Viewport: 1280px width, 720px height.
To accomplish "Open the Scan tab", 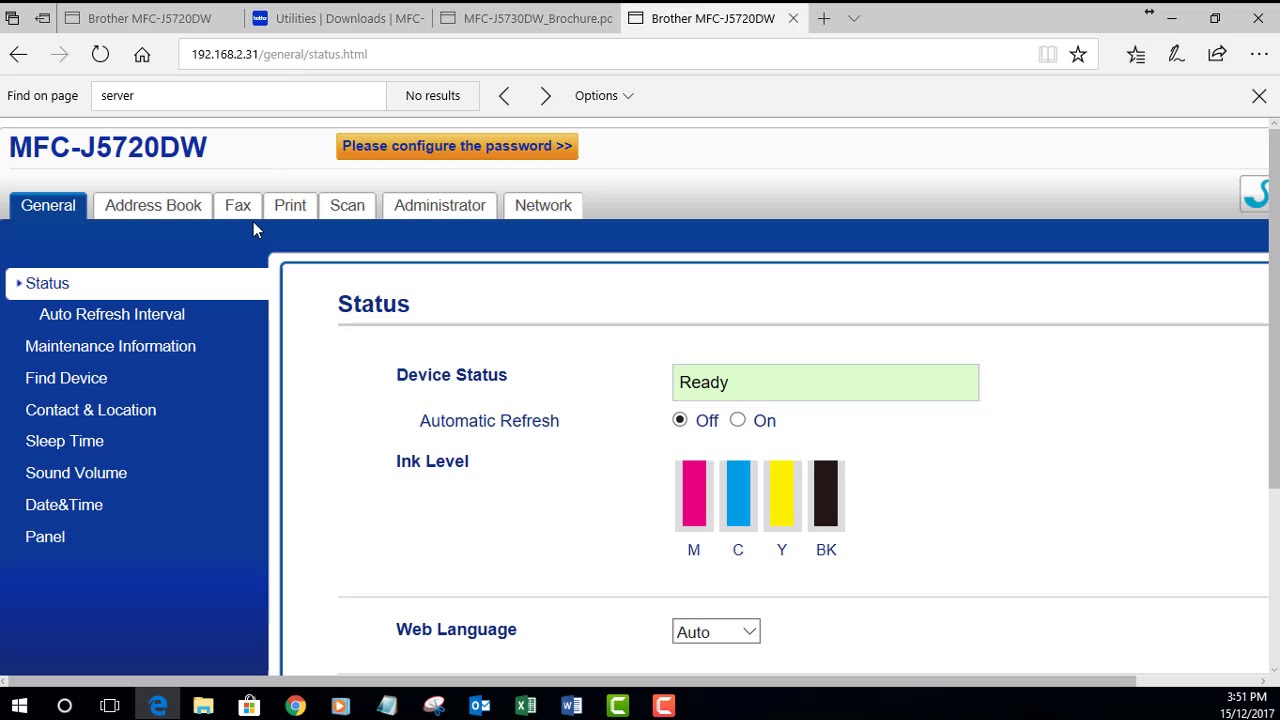I will coord(347,205).
